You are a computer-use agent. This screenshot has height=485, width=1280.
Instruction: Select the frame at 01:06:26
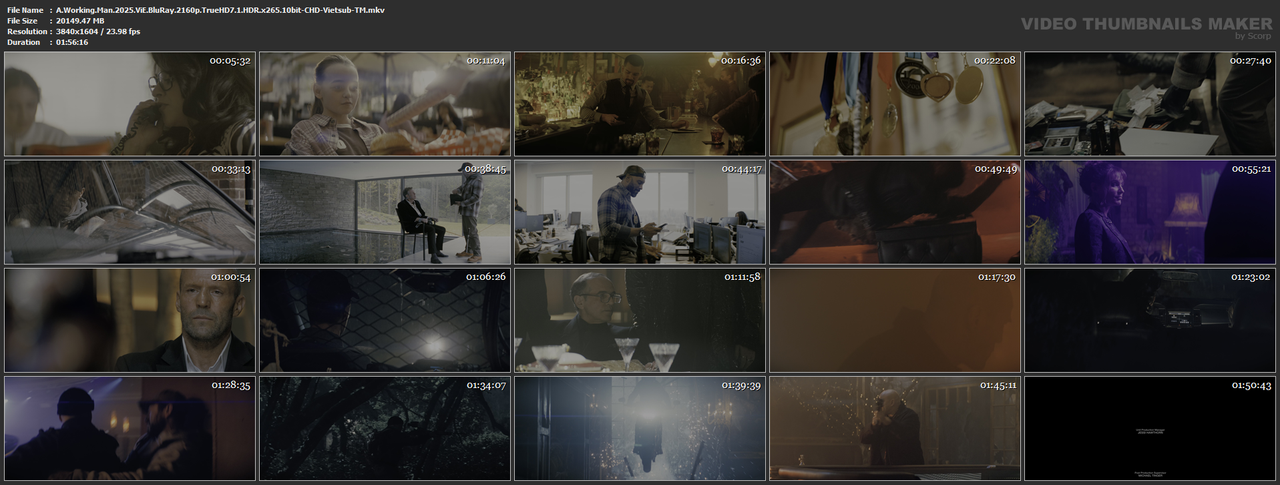(x=385, y=320)
